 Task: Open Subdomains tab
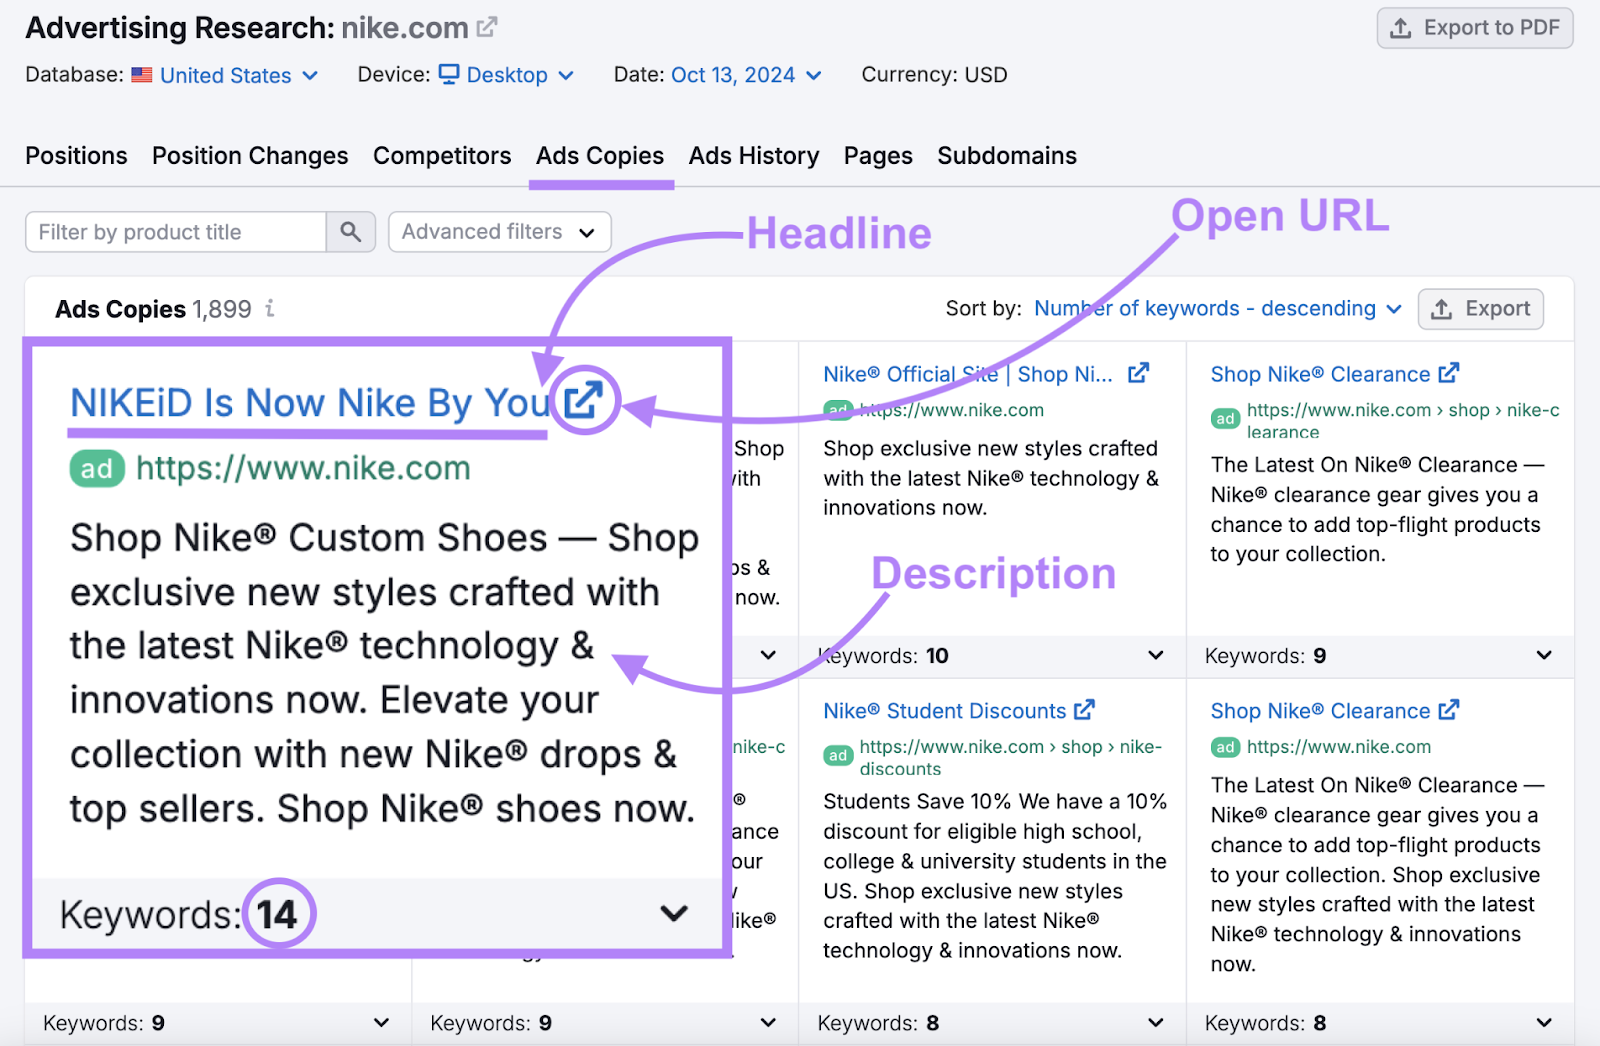[1007, 156]
